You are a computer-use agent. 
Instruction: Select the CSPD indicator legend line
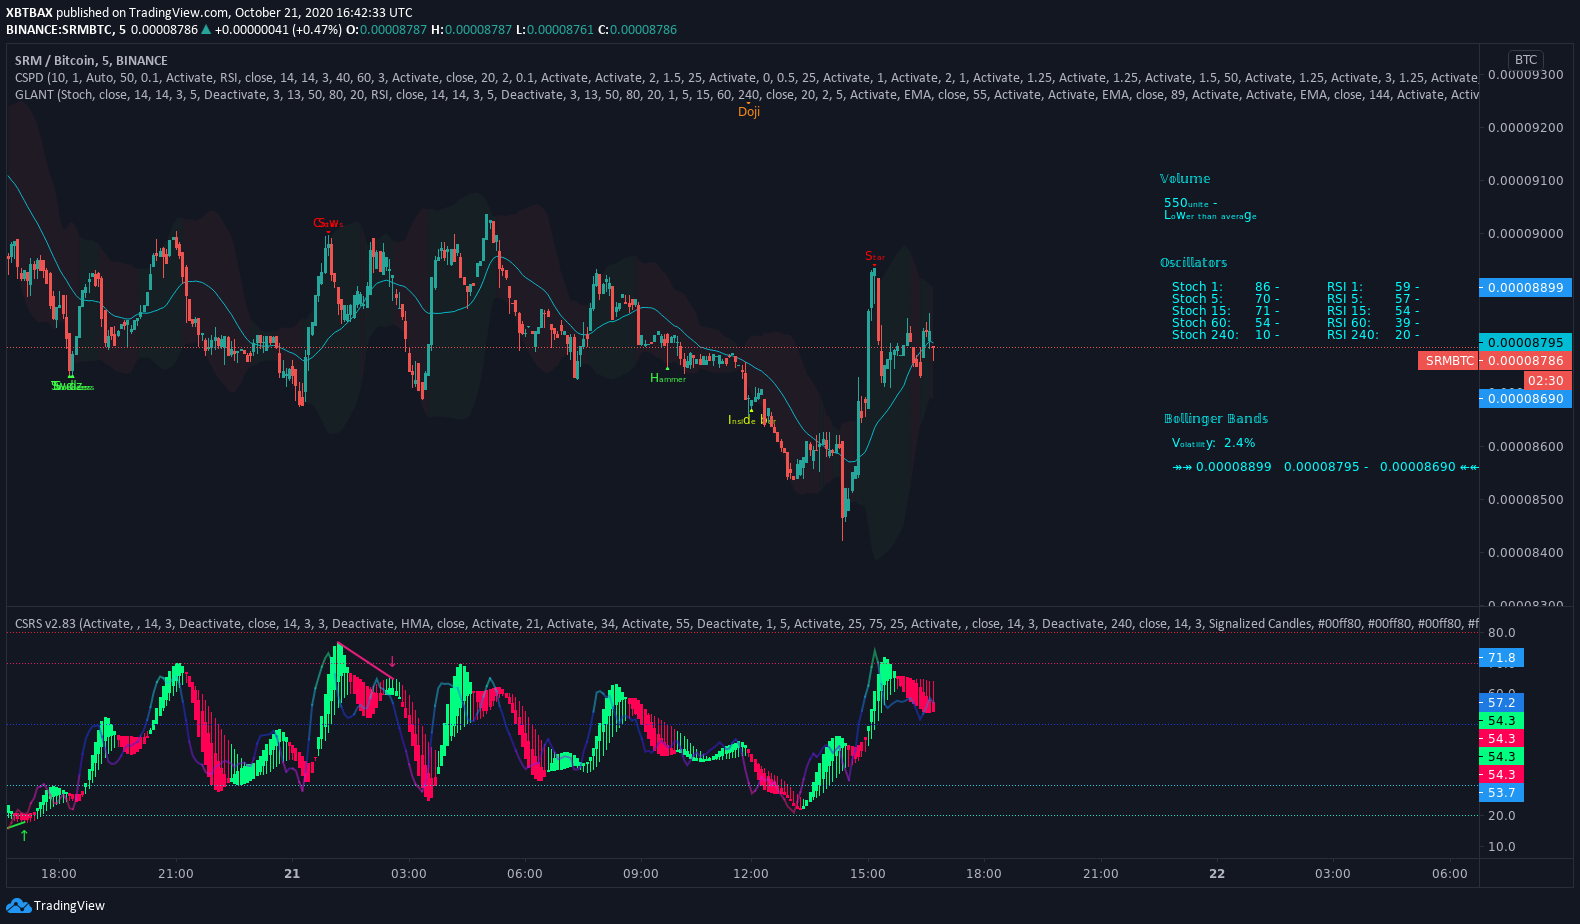[x=746, y=78]
